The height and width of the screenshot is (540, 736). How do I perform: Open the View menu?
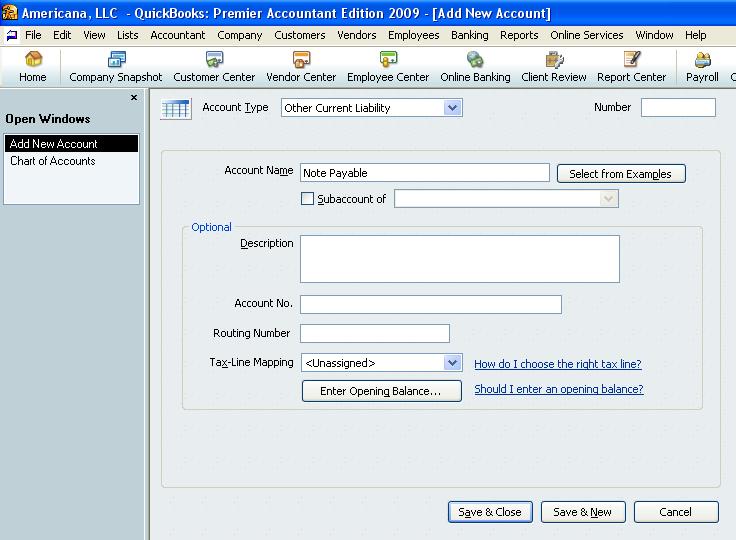pyautogui.click(x=94, y=35)
